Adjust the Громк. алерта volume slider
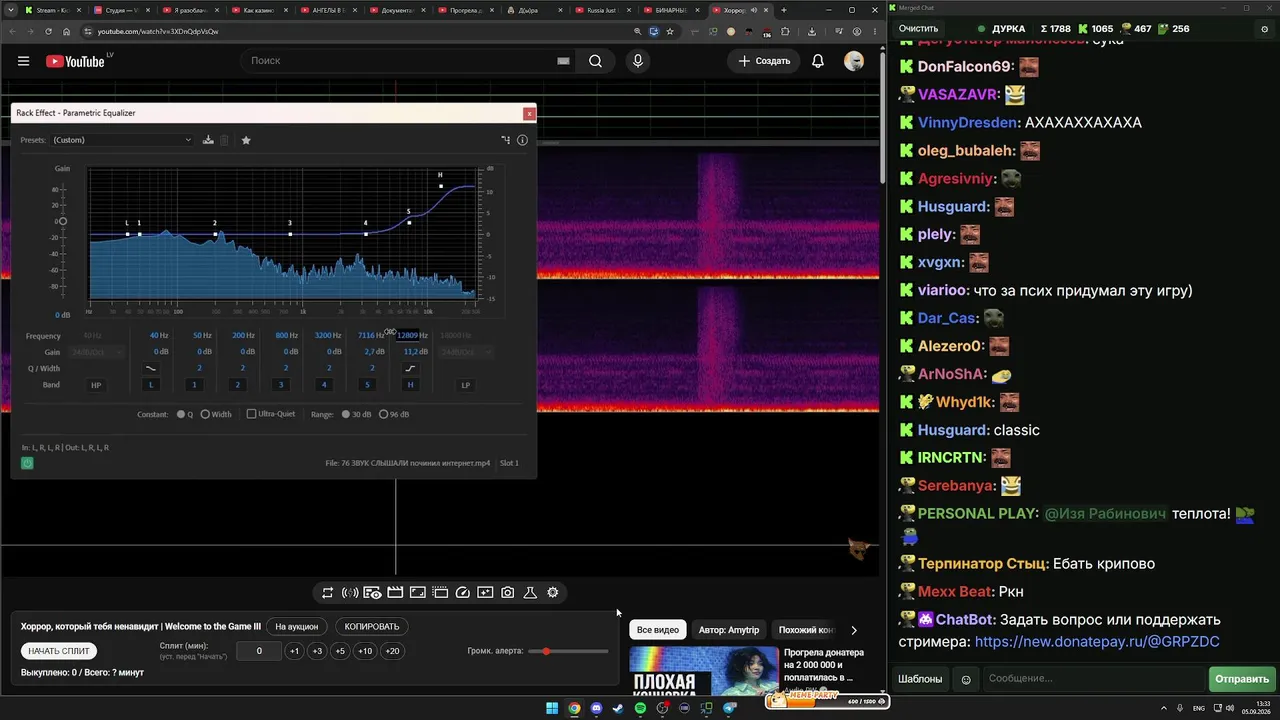 568,651
